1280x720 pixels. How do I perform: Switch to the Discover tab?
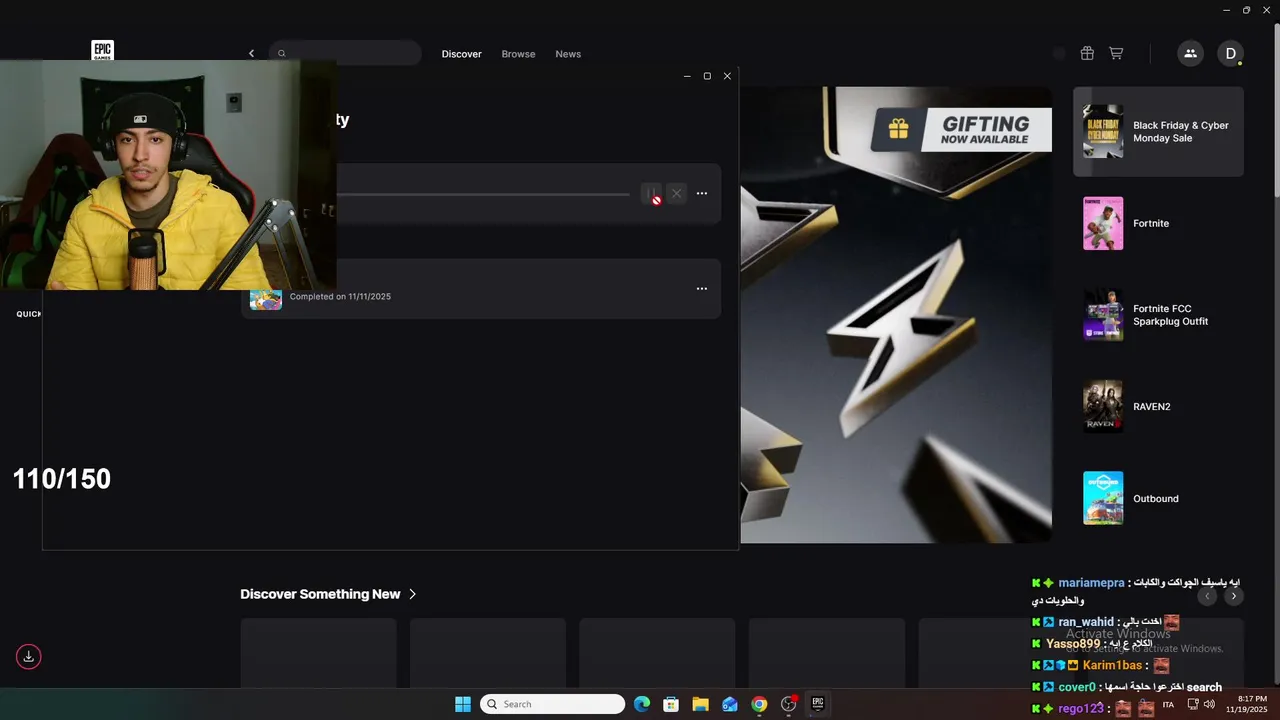click(462, 54)
